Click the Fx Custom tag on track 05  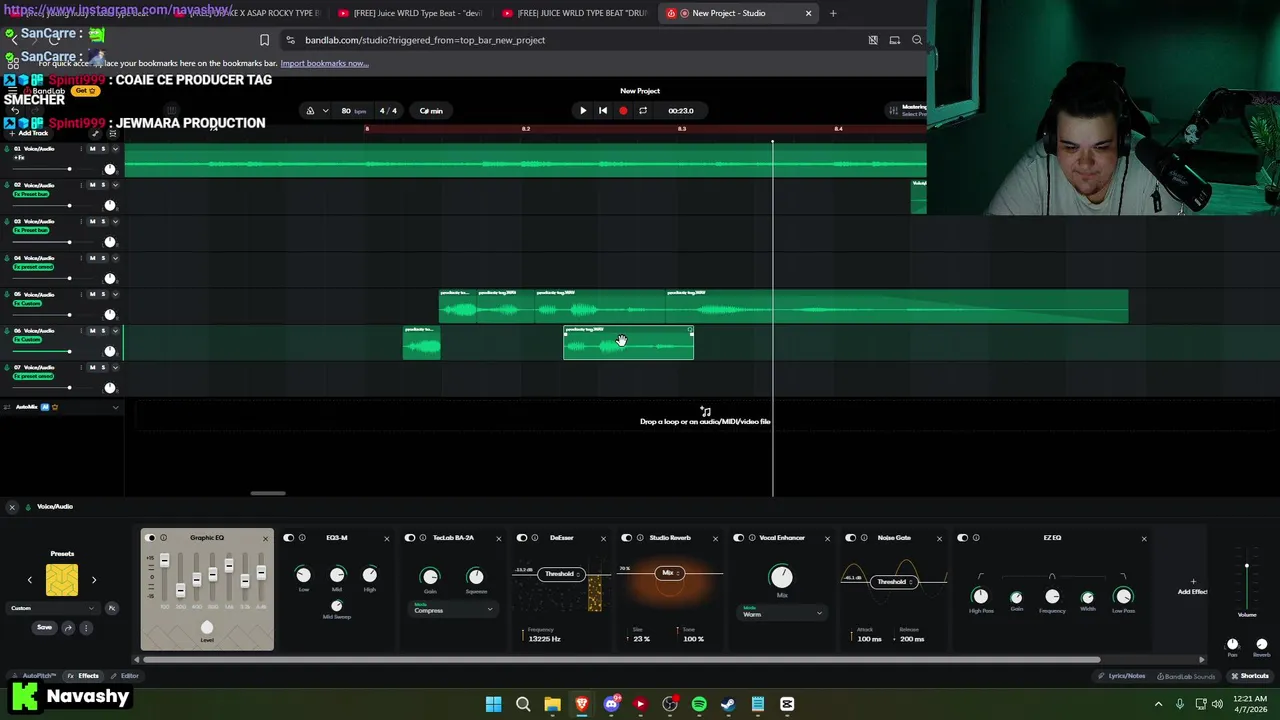pos(28,303)
